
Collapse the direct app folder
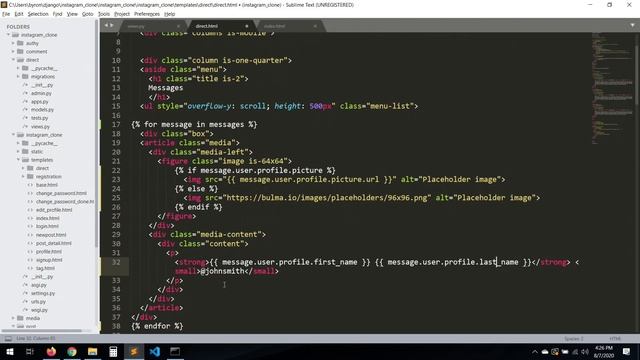(x=13, y=60)
